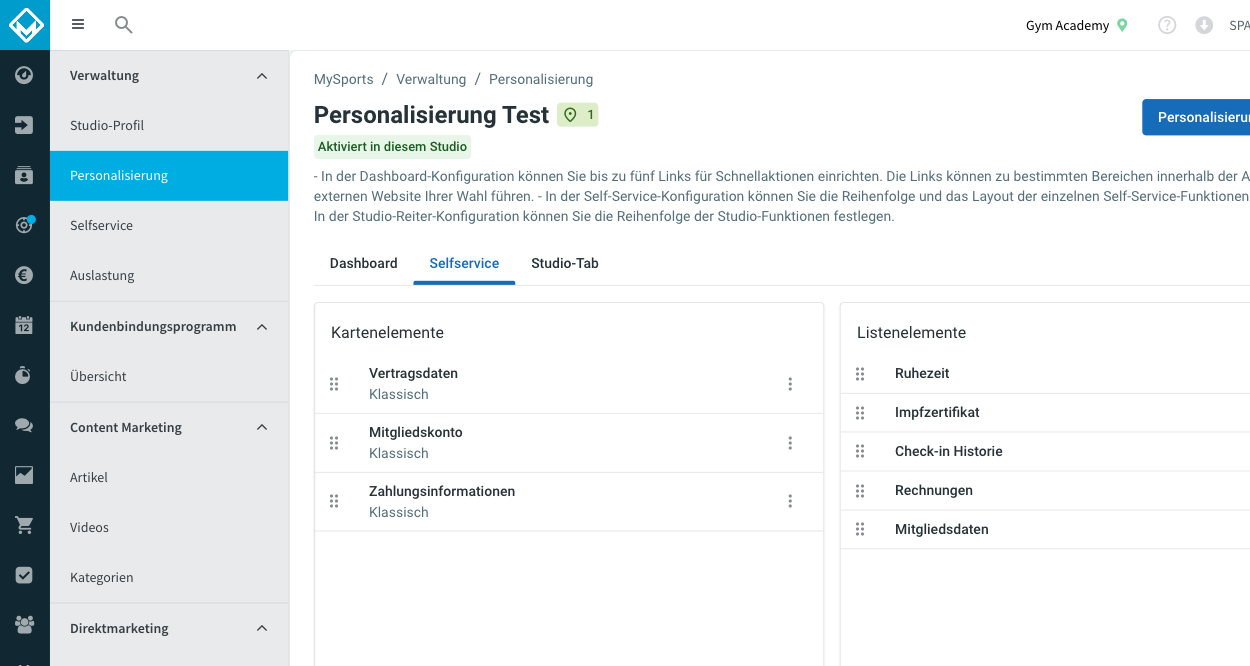
Task: Open the member card icon in the dark sidebar
Action: 25,175
